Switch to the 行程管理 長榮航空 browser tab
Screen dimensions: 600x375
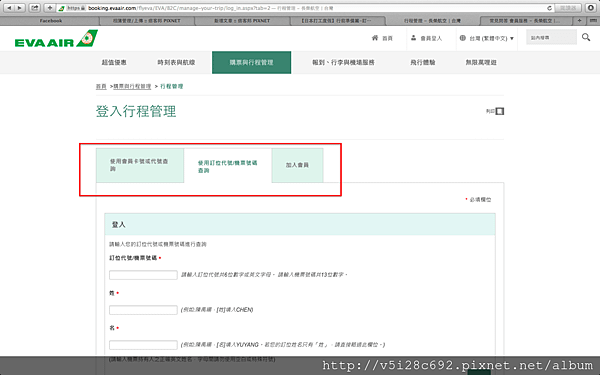click(432, 21)
